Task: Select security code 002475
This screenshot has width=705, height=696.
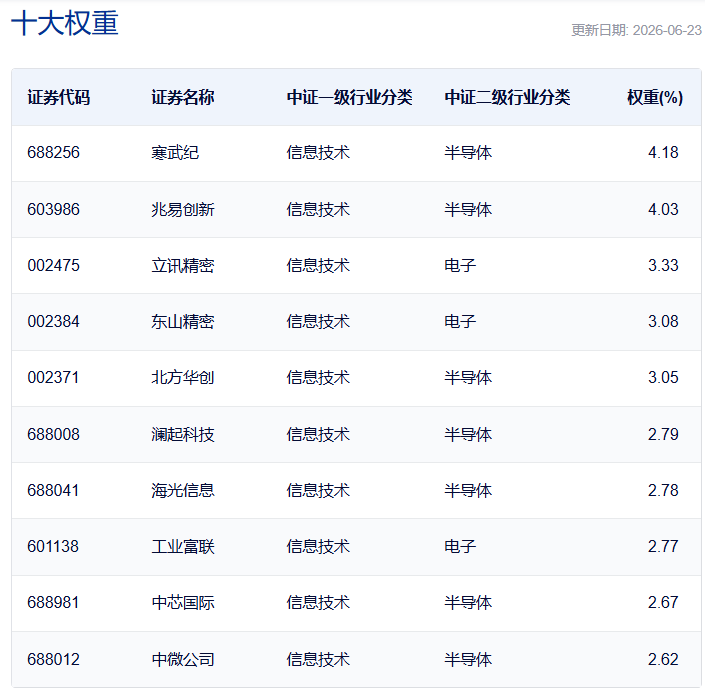Action: [54, 265]
